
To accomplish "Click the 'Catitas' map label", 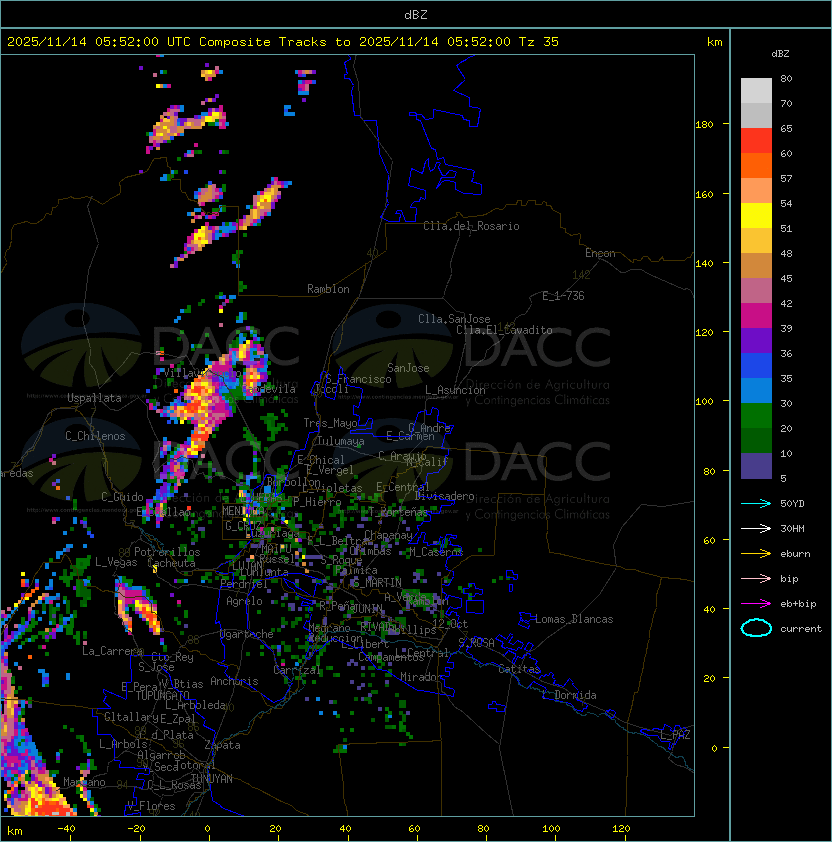I will tap(519, 669).
